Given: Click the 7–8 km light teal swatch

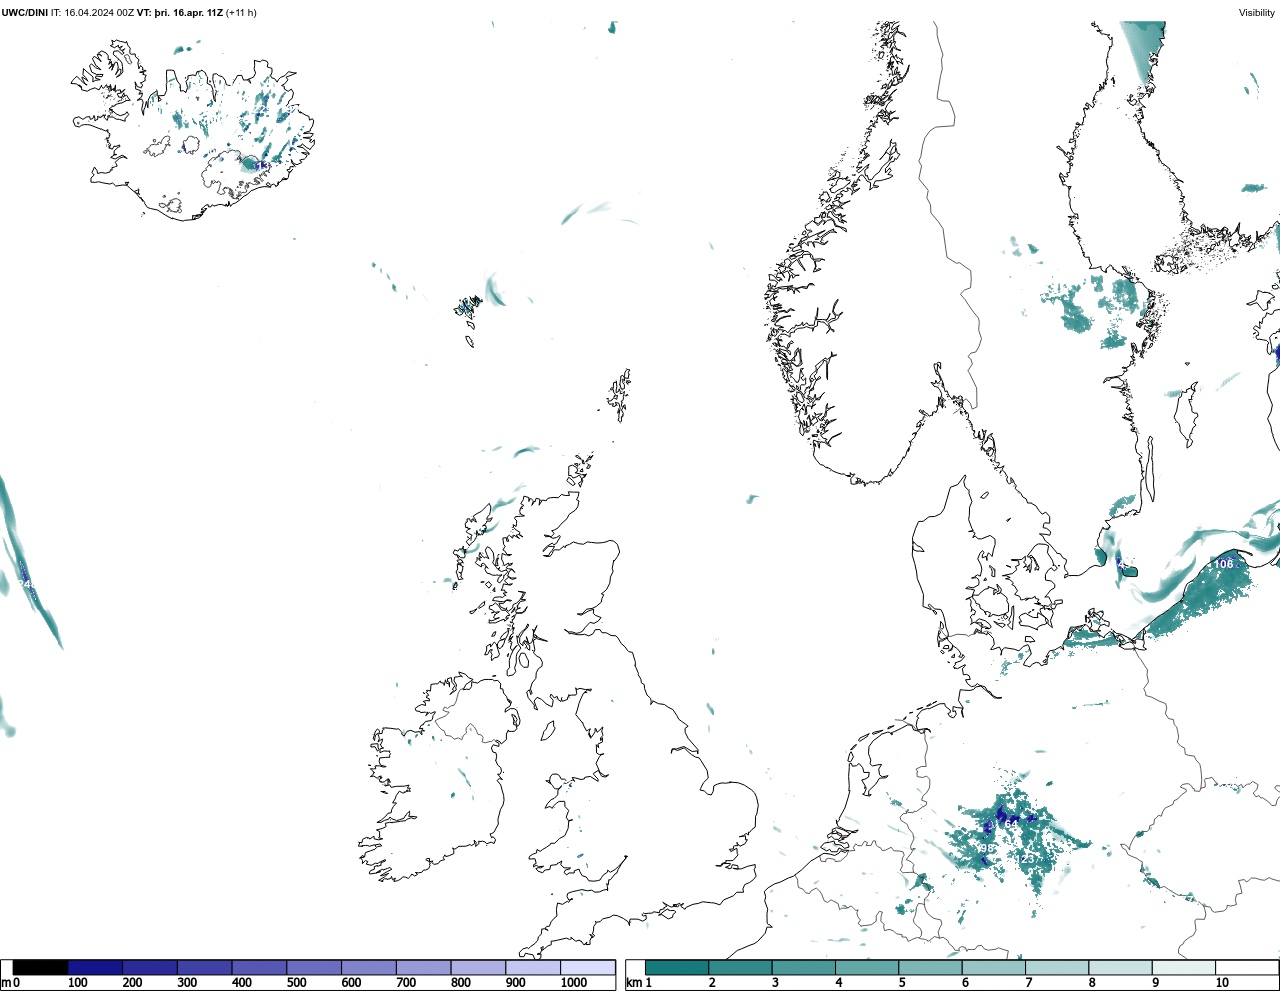Looking at the screenshot, I should point(1057,967).
